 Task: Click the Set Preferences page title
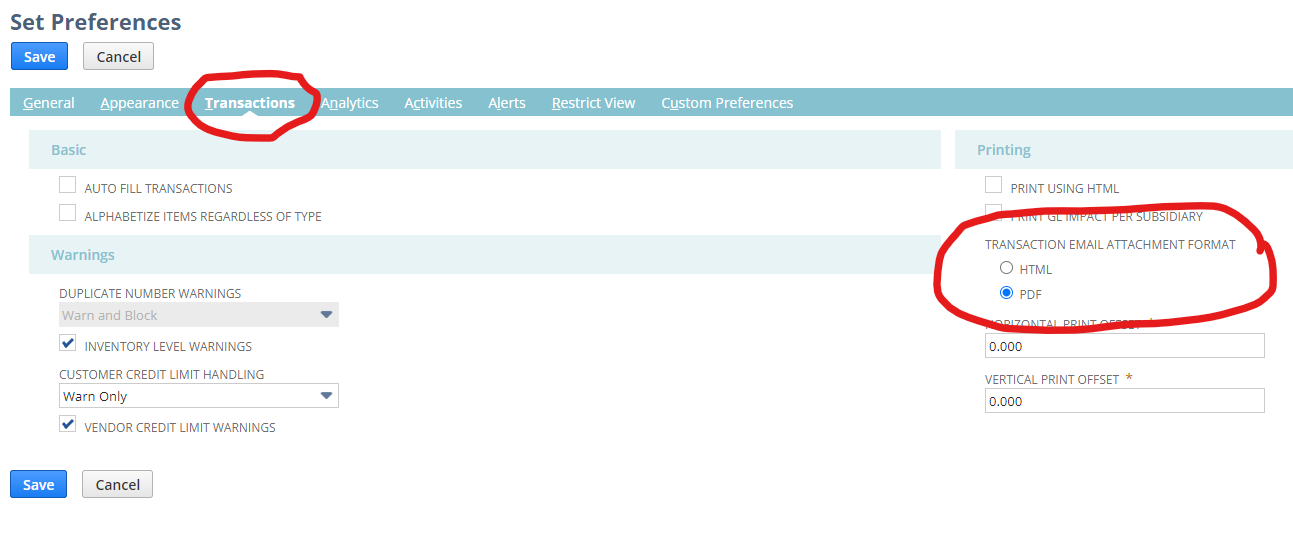pos(96,21)
